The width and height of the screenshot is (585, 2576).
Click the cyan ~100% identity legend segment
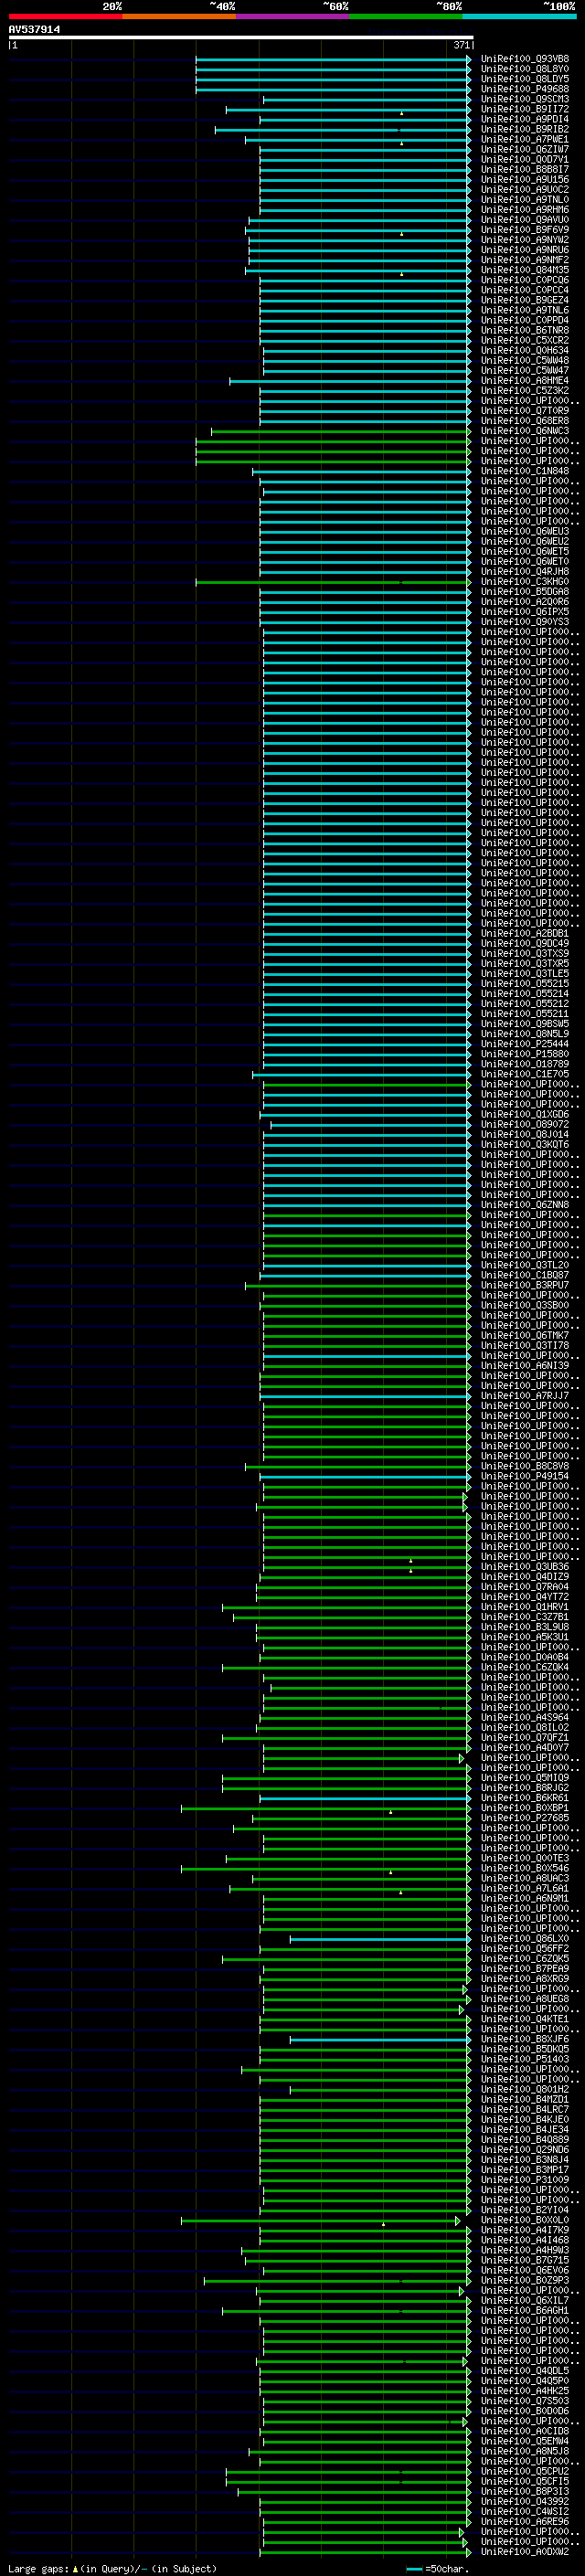click(520, 16)
